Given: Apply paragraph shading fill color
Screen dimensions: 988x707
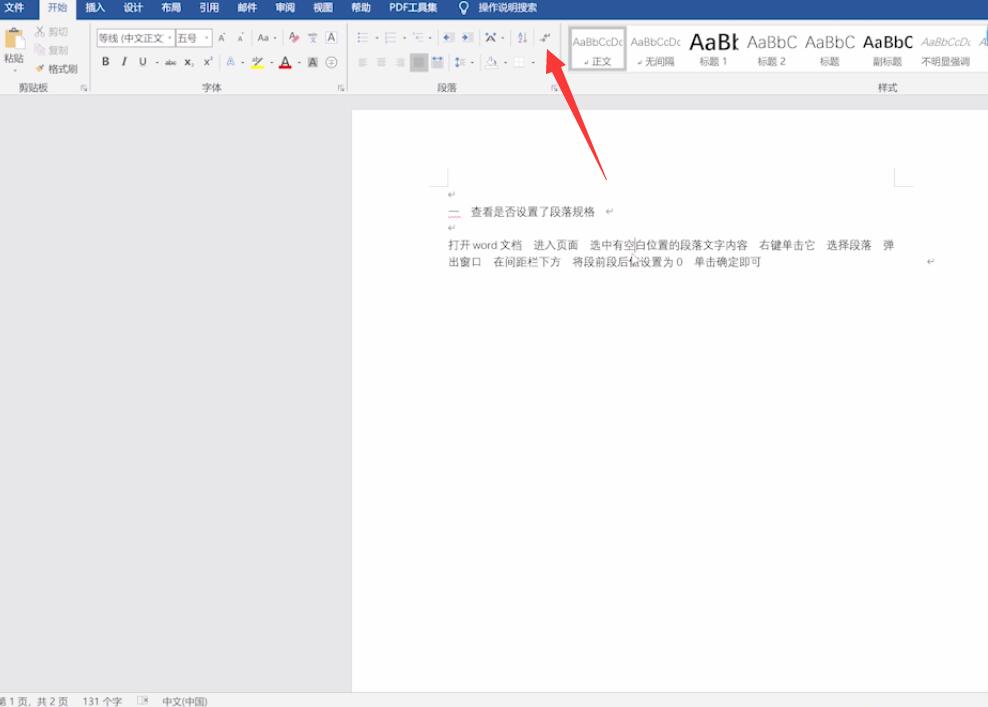Looking at the screenshot, I should click(491, 62).
